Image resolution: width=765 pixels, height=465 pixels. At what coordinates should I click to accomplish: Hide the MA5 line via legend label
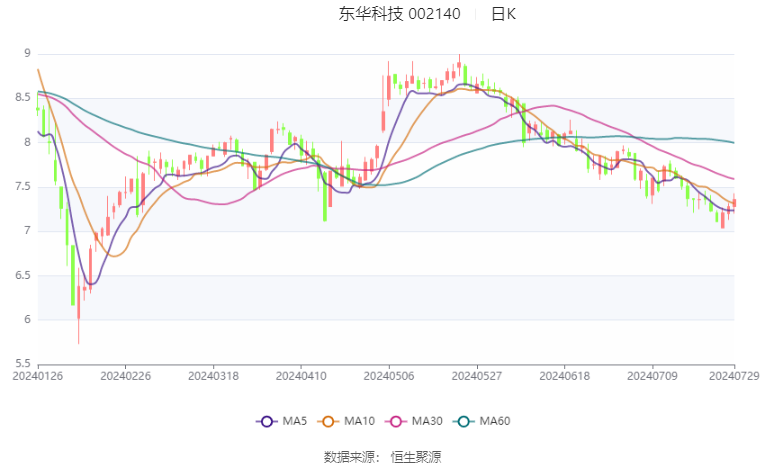pos(295,421)
